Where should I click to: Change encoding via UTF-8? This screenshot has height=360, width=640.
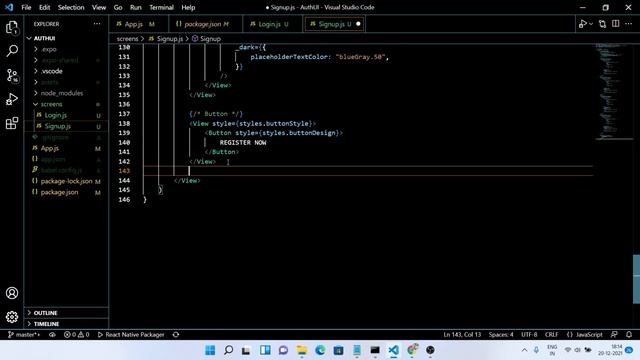tap(529, 335)
